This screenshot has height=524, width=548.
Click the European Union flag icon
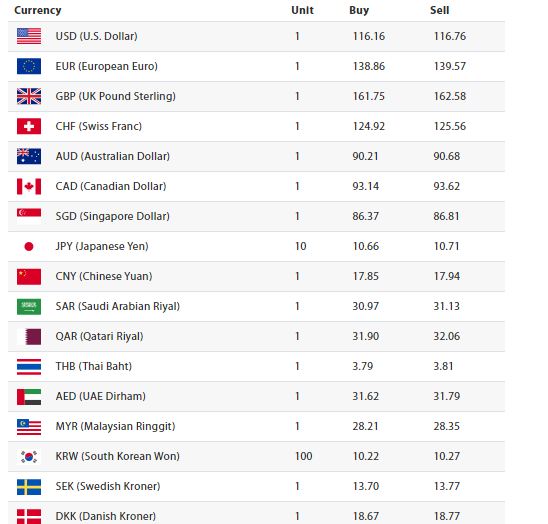[29, 66]
